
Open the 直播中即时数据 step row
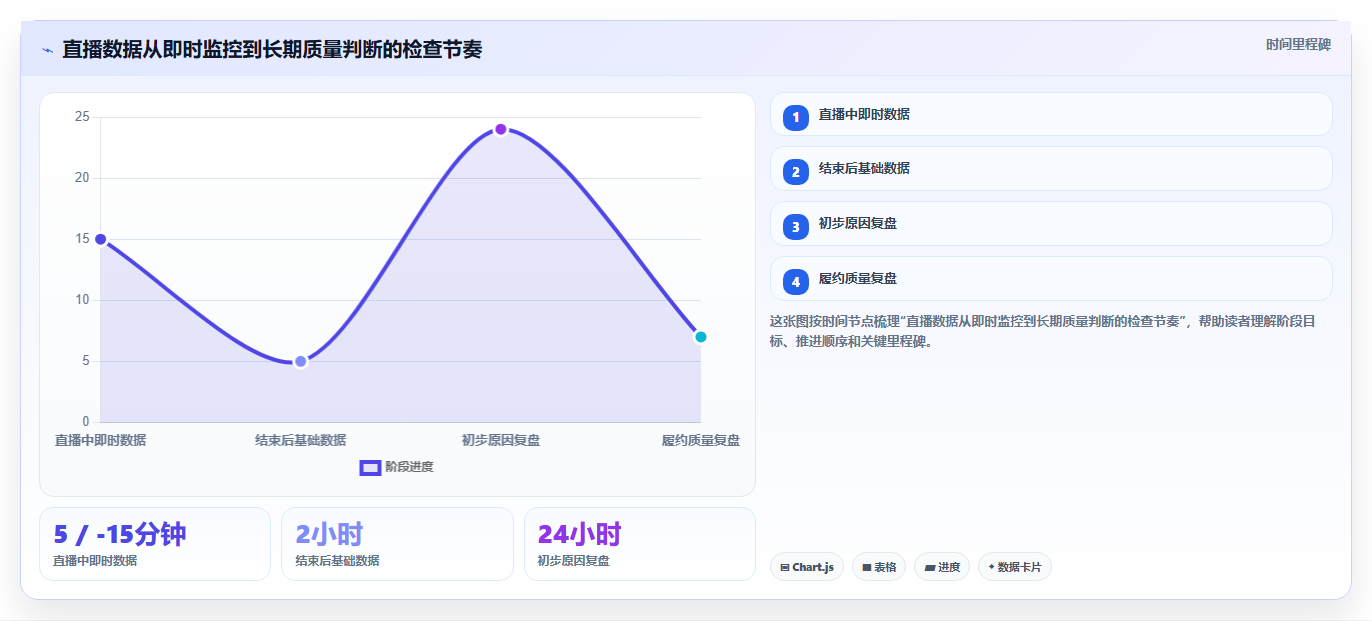[1051, 114]
